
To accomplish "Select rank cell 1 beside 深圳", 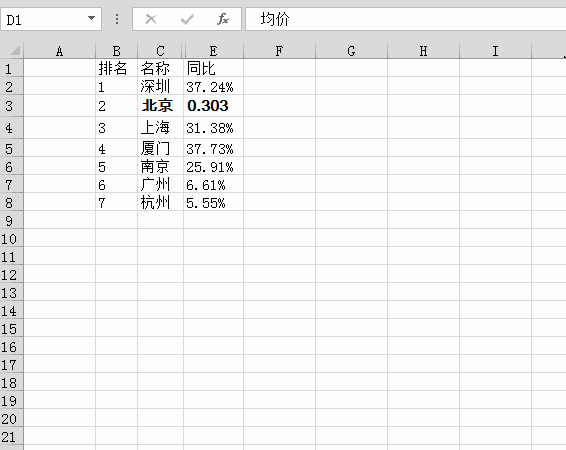I will 117,86.
